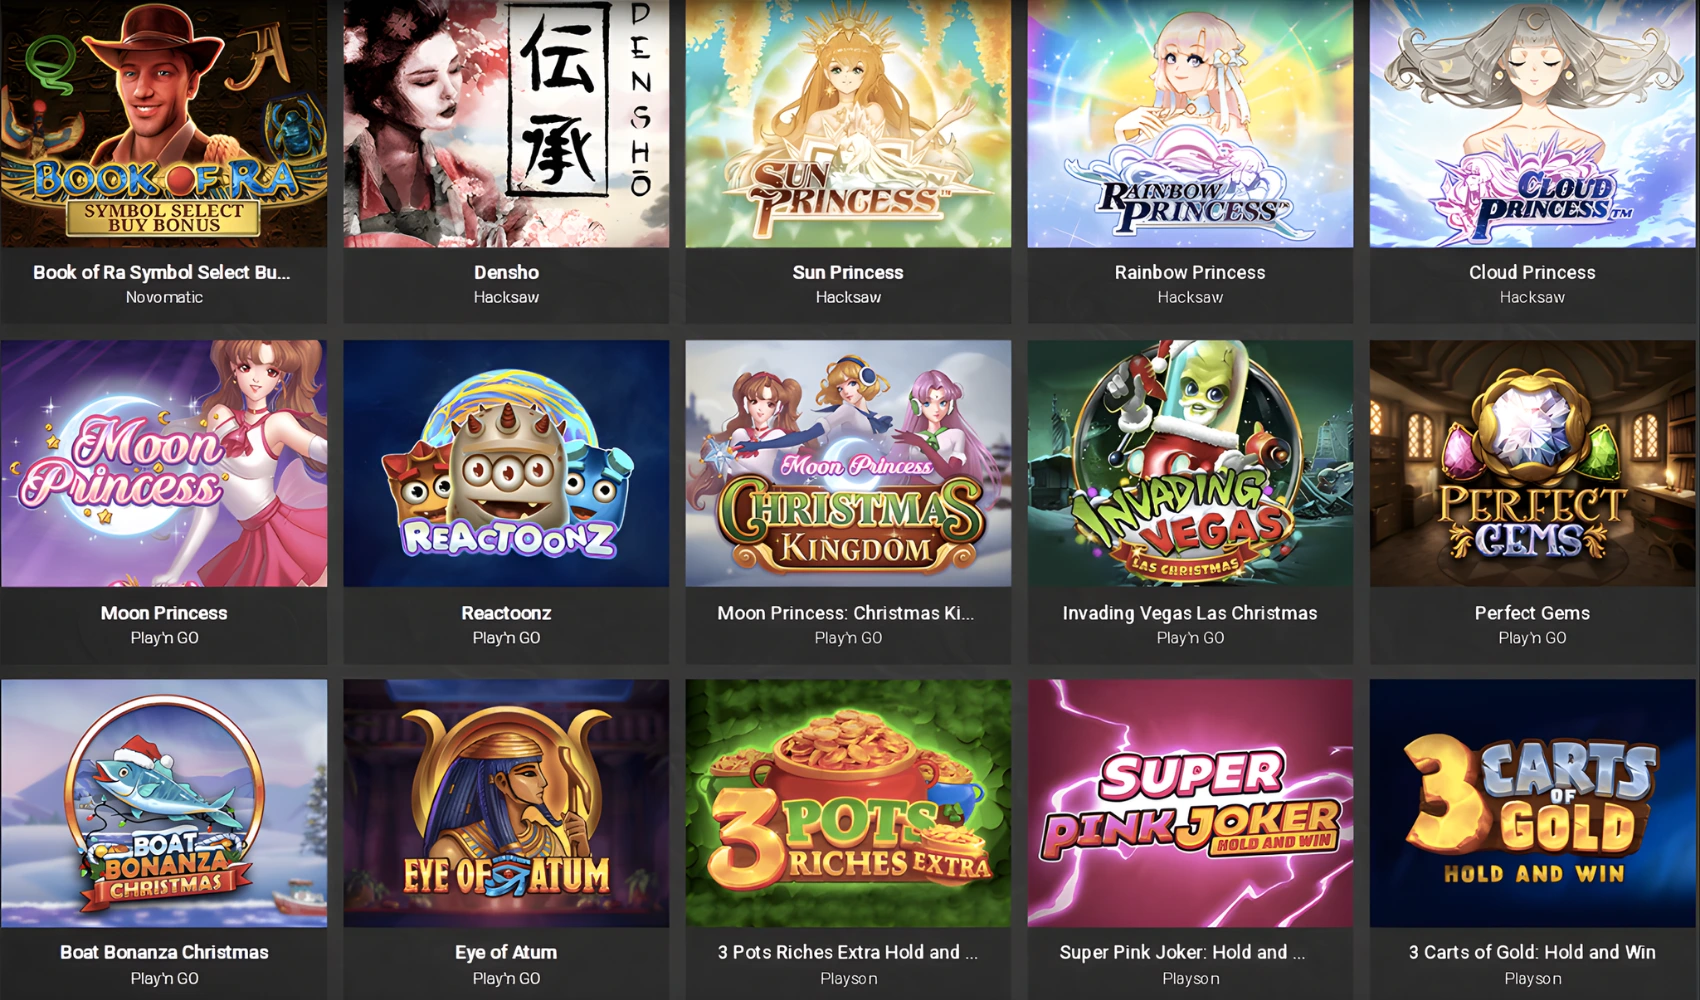Open Rainbow Princess game artwork
1700x1000 pixels.
point(1190,123)
